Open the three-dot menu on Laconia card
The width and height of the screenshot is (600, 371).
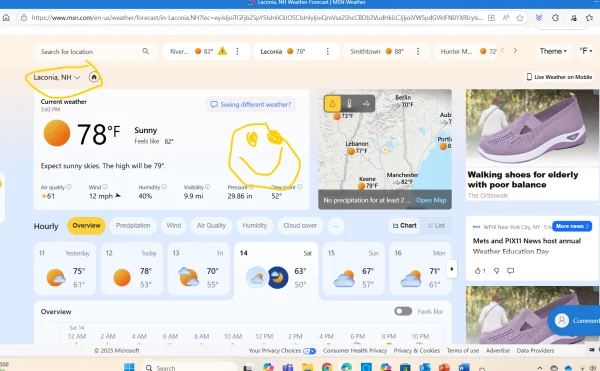(x=328, y=51)
